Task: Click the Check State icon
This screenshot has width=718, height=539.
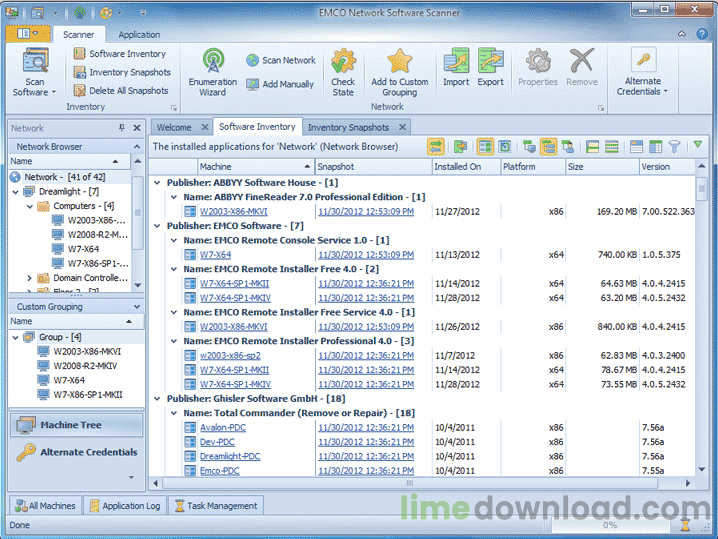Action: point(343,61)
